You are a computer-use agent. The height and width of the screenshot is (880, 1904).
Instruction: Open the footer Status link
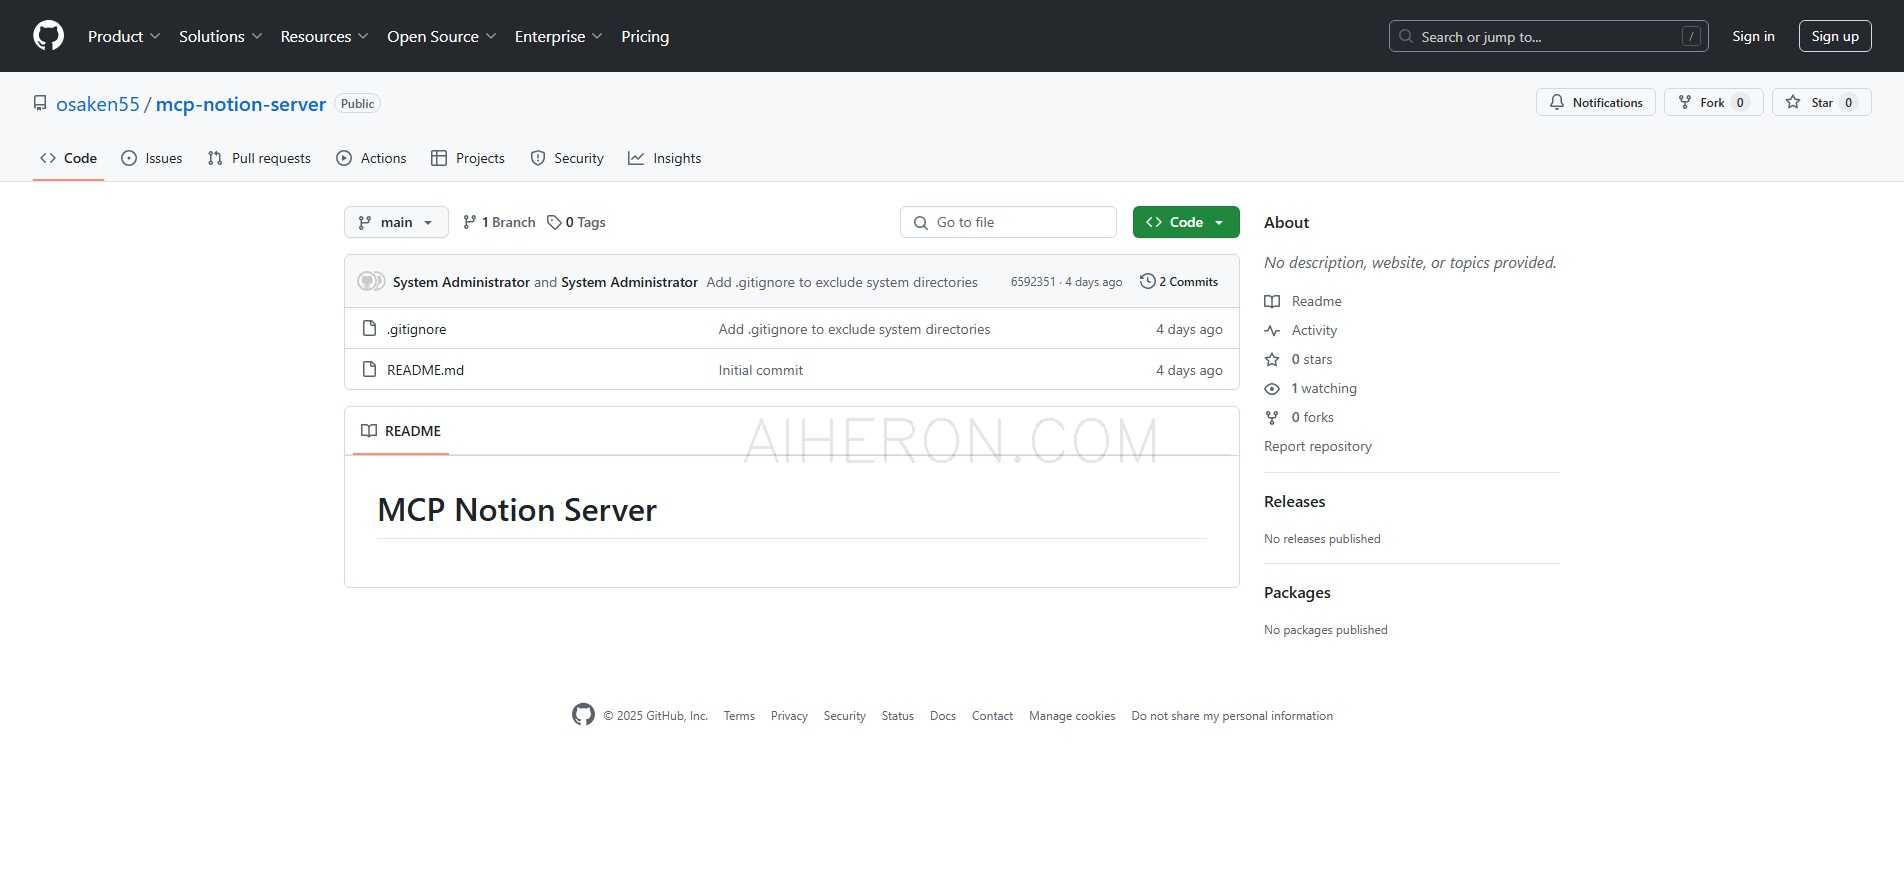pos(898,716)
